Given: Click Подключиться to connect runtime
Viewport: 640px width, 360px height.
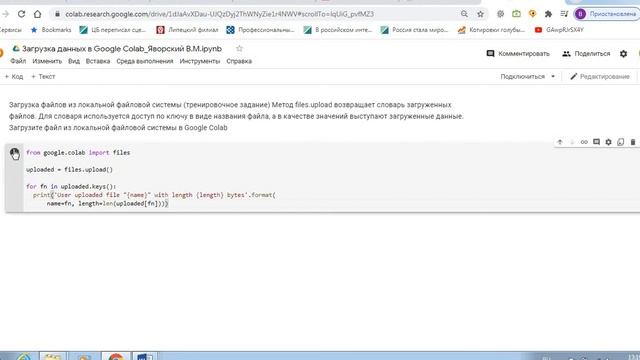Looking at the screenshot, I should [522, 76].
